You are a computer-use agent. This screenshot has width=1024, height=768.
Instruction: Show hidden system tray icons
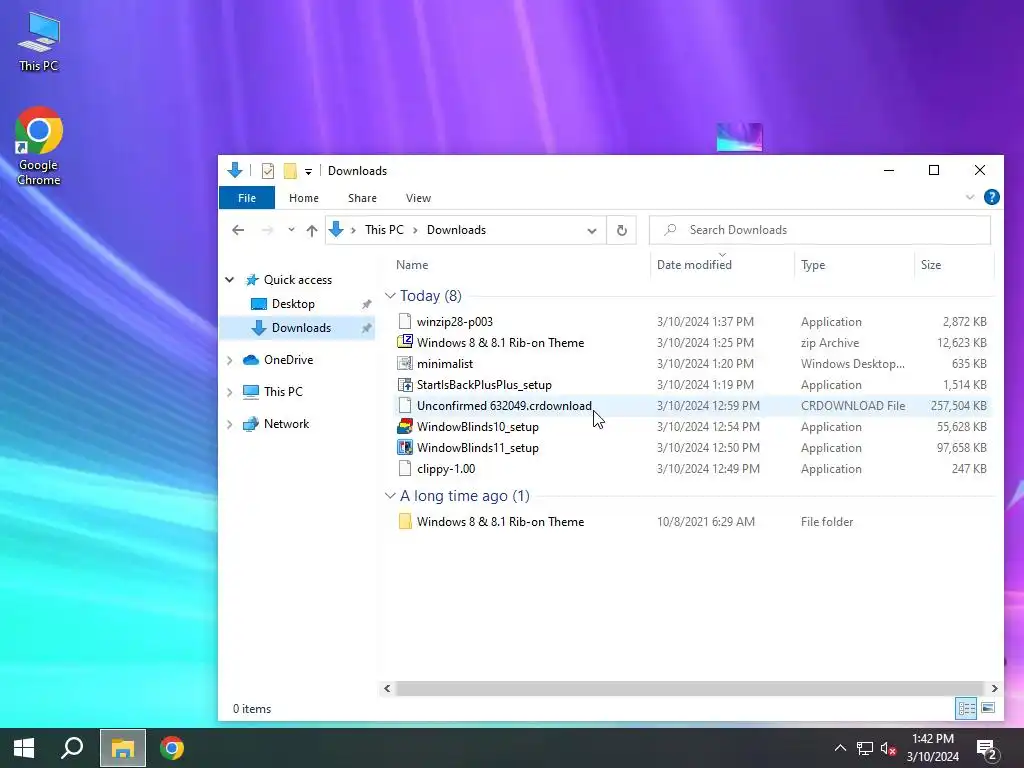coord(840,748)
